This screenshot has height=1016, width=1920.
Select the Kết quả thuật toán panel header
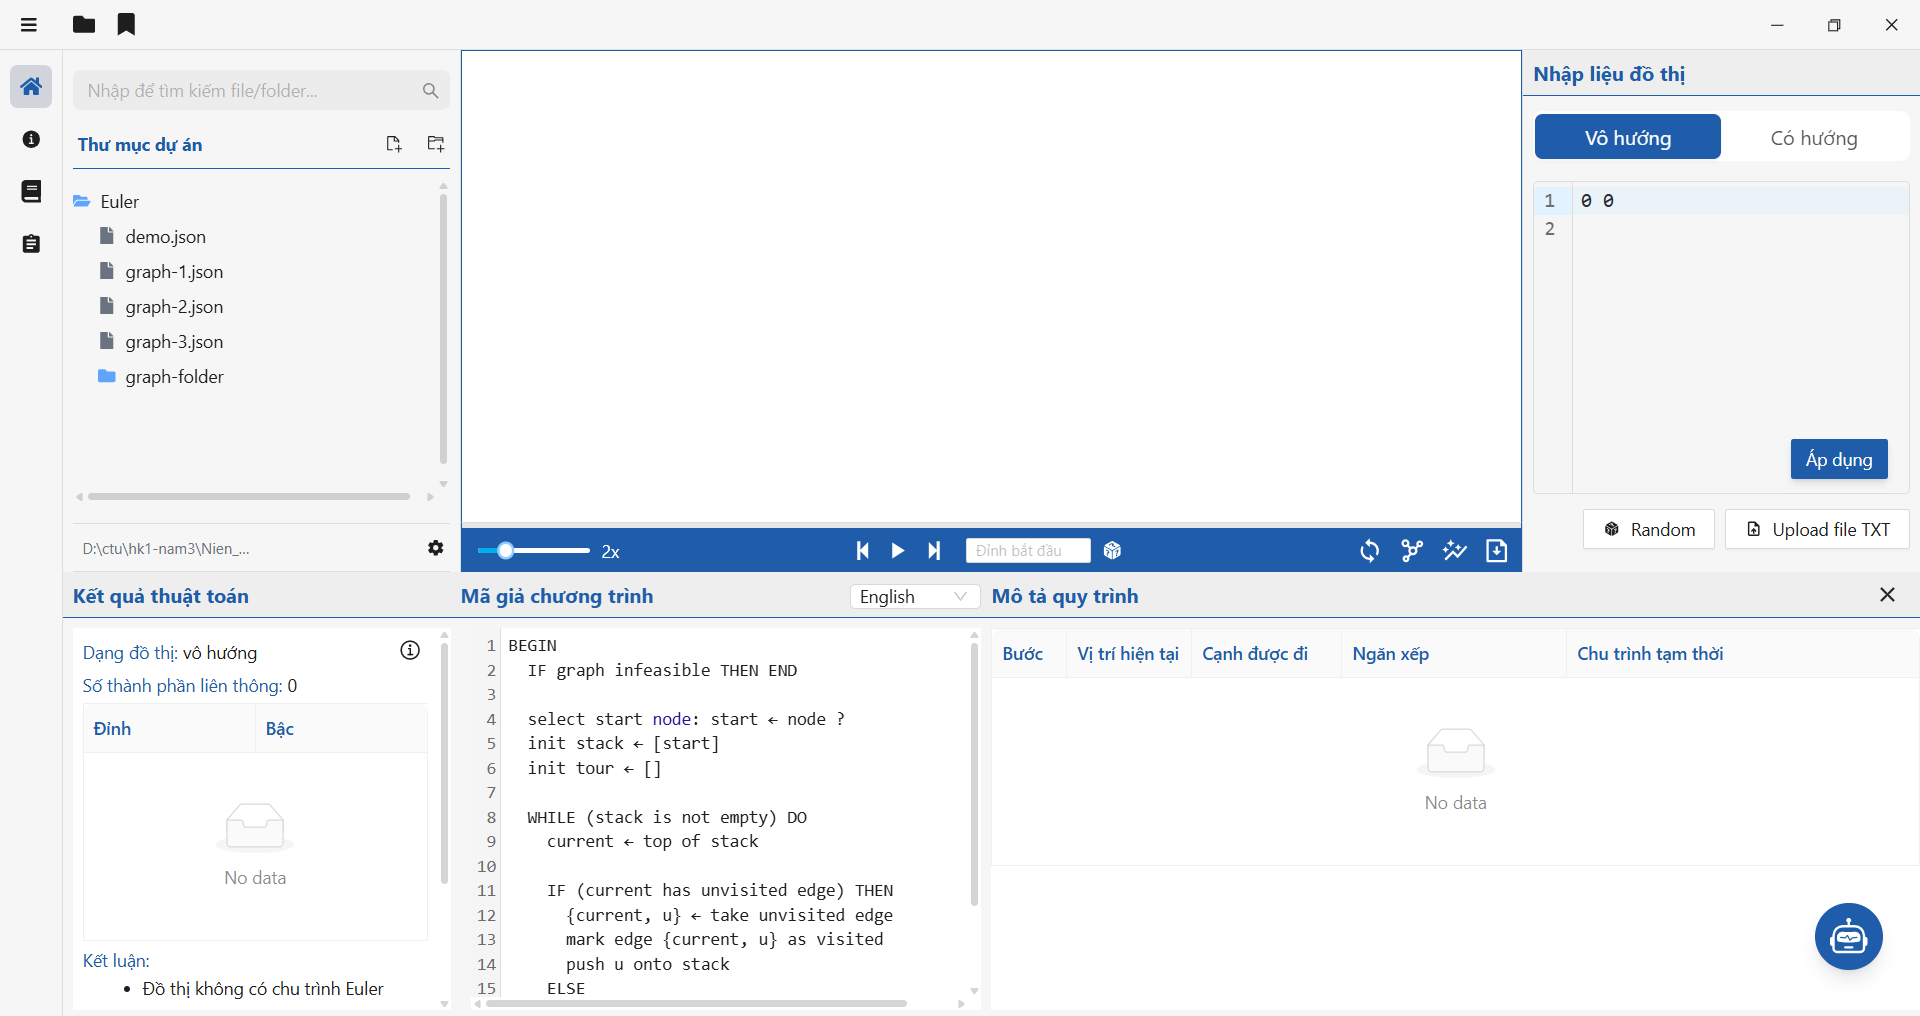pyautogui.click(x=160, y=596)
